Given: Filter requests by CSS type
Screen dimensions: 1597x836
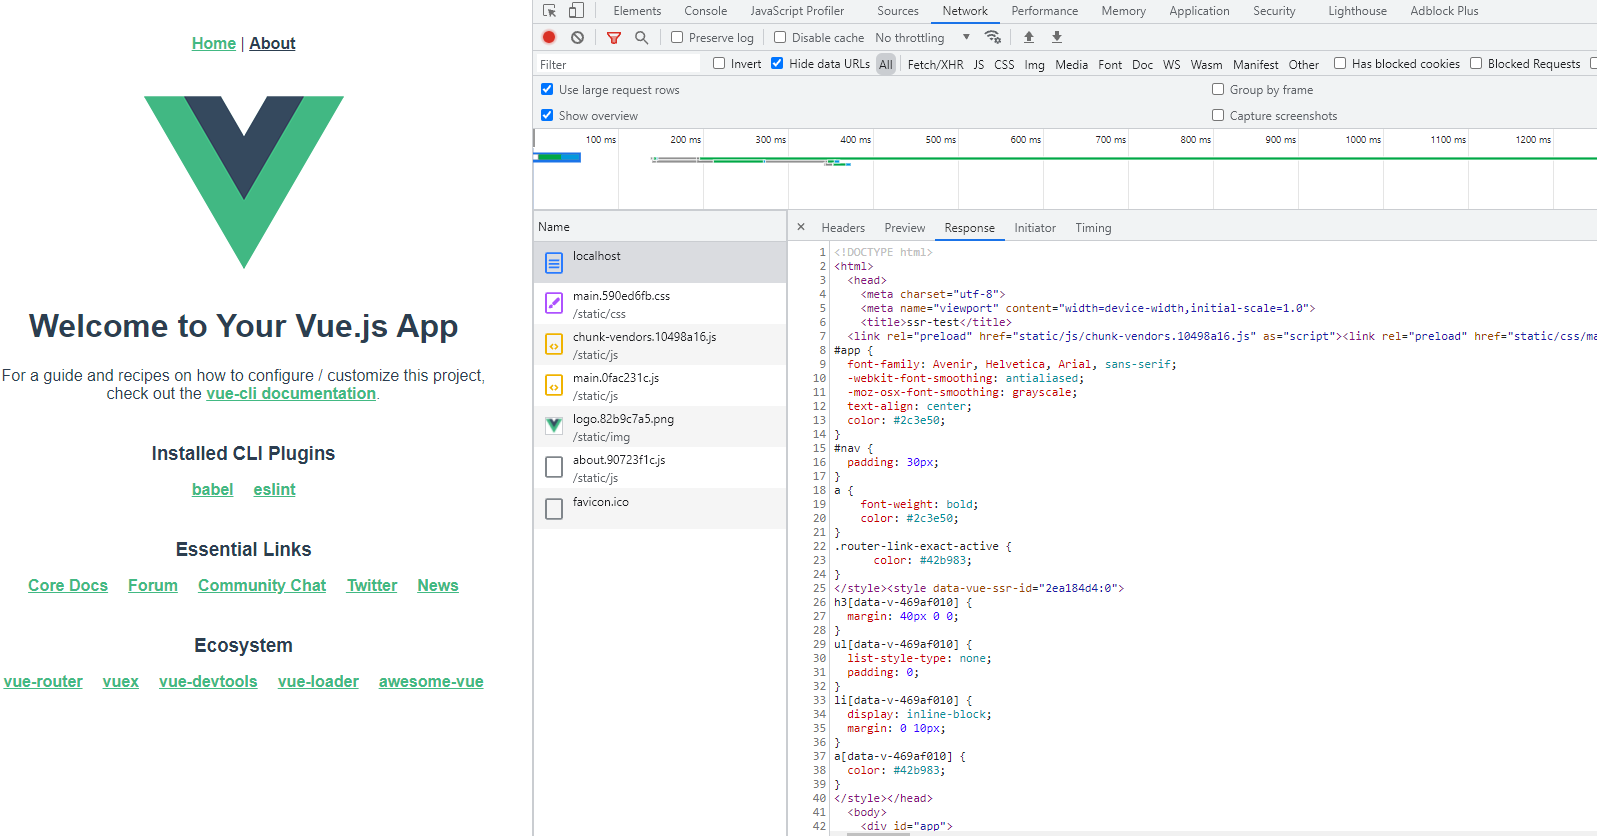Looking at the screenshot, I should click(x=1004, y=64).
